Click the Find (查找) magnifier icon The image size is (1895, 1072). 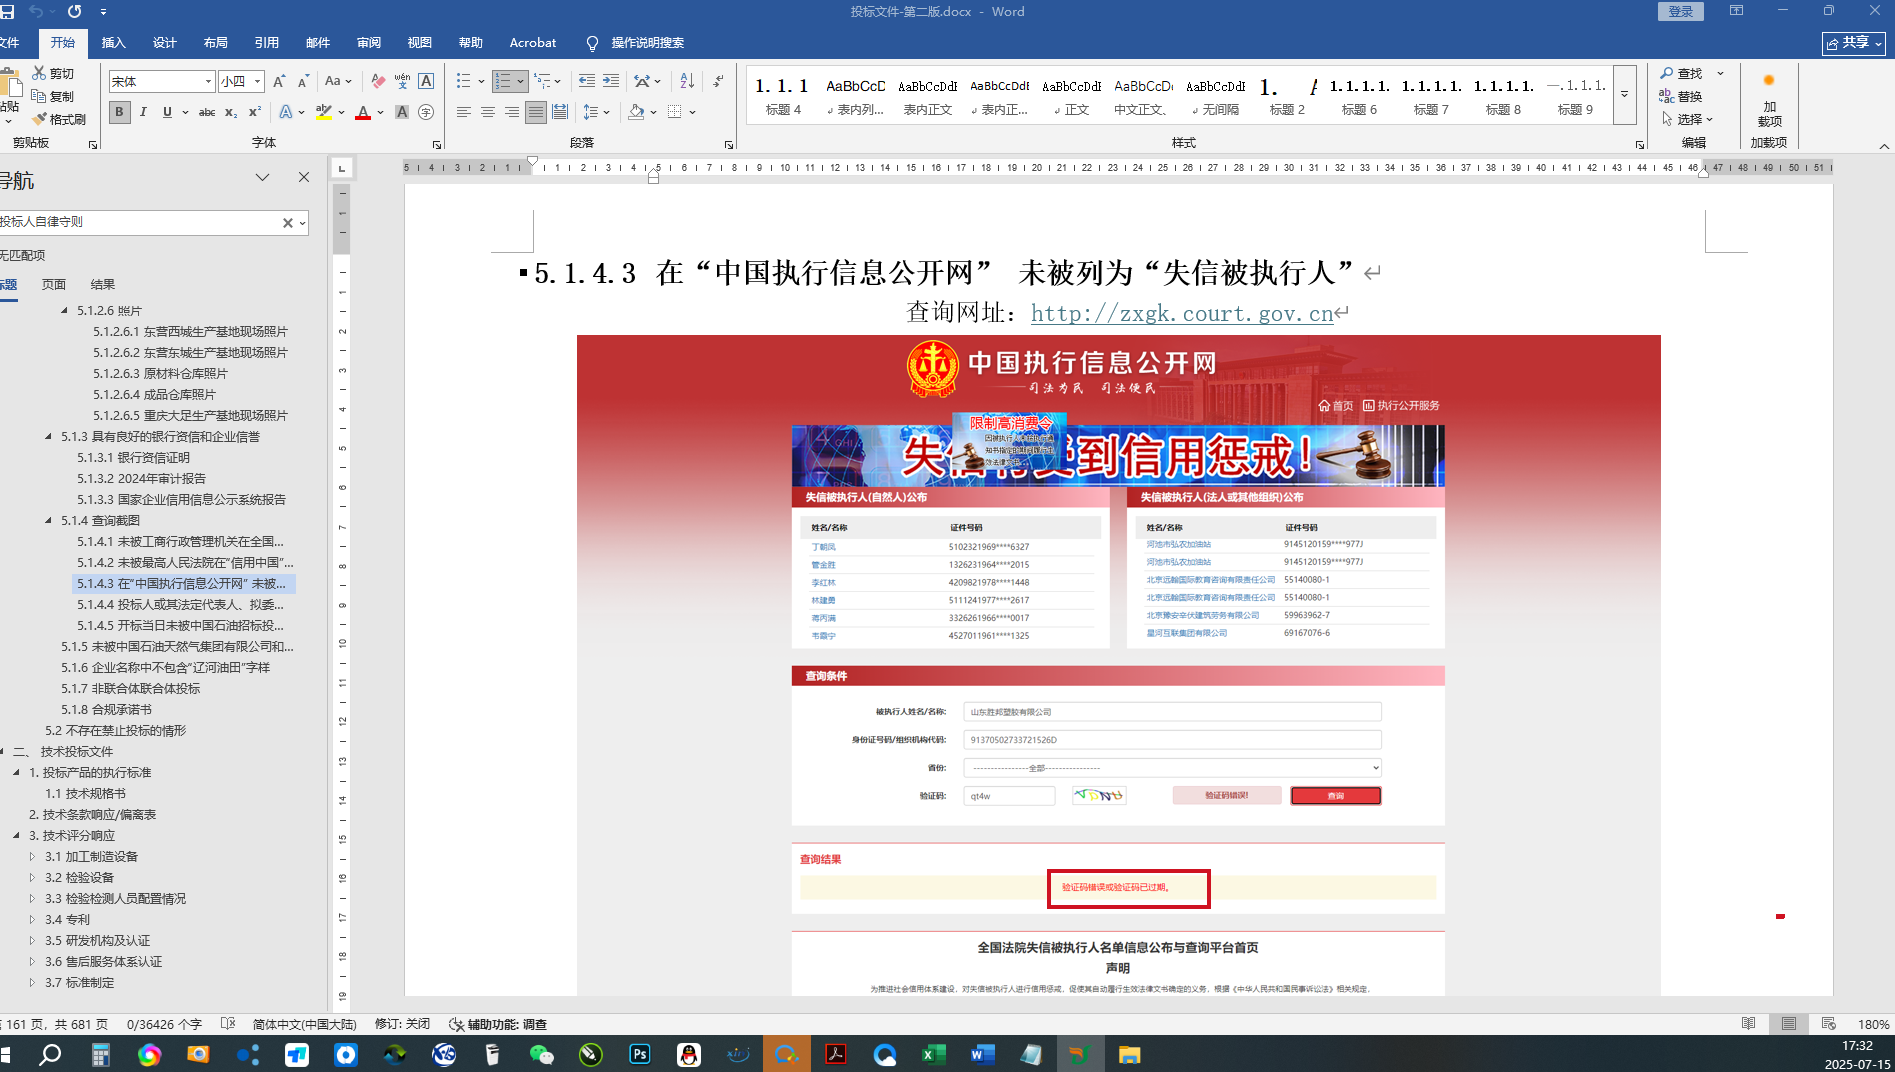(1667, 73)
